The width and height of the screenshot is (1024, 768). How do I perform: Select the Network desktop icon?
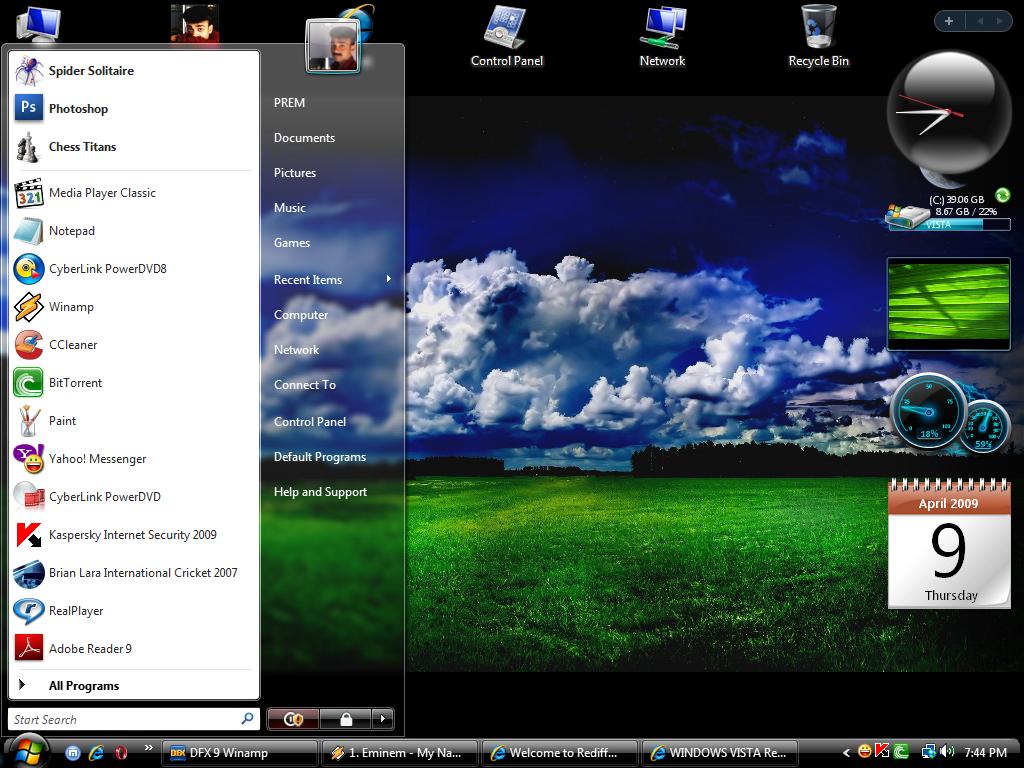tap(662, 36)
